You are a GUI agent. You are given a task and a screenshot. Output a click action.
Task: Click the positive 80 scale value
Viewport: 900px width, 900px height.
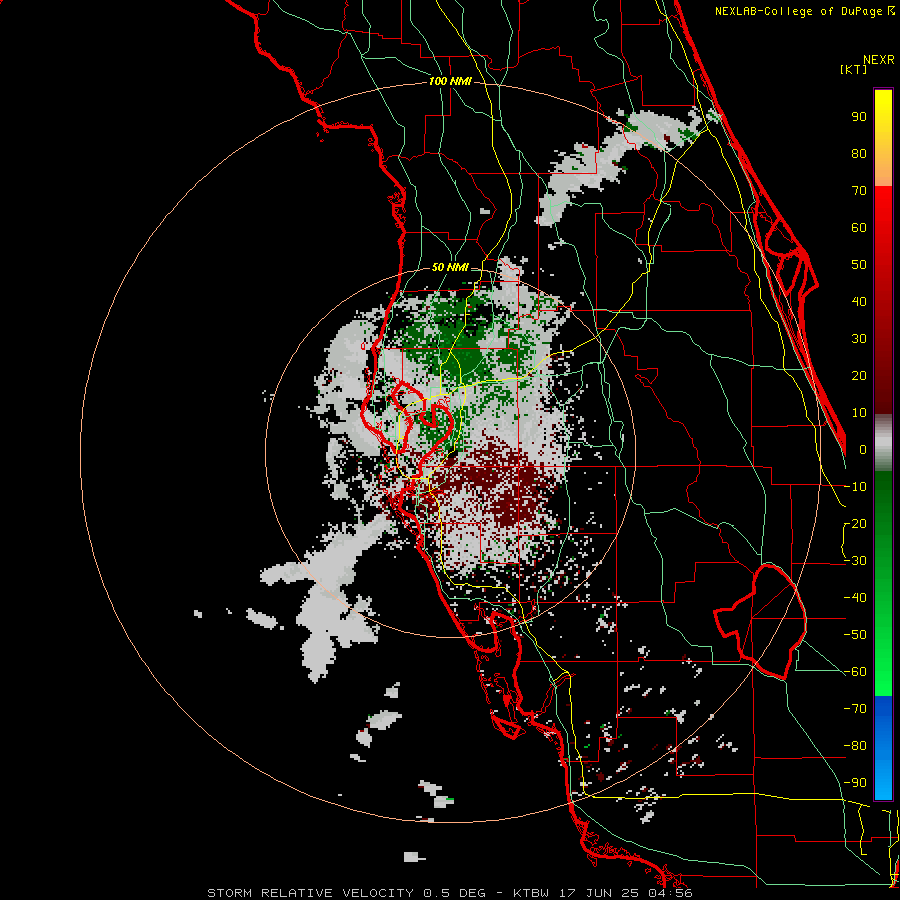click(859, 153)
